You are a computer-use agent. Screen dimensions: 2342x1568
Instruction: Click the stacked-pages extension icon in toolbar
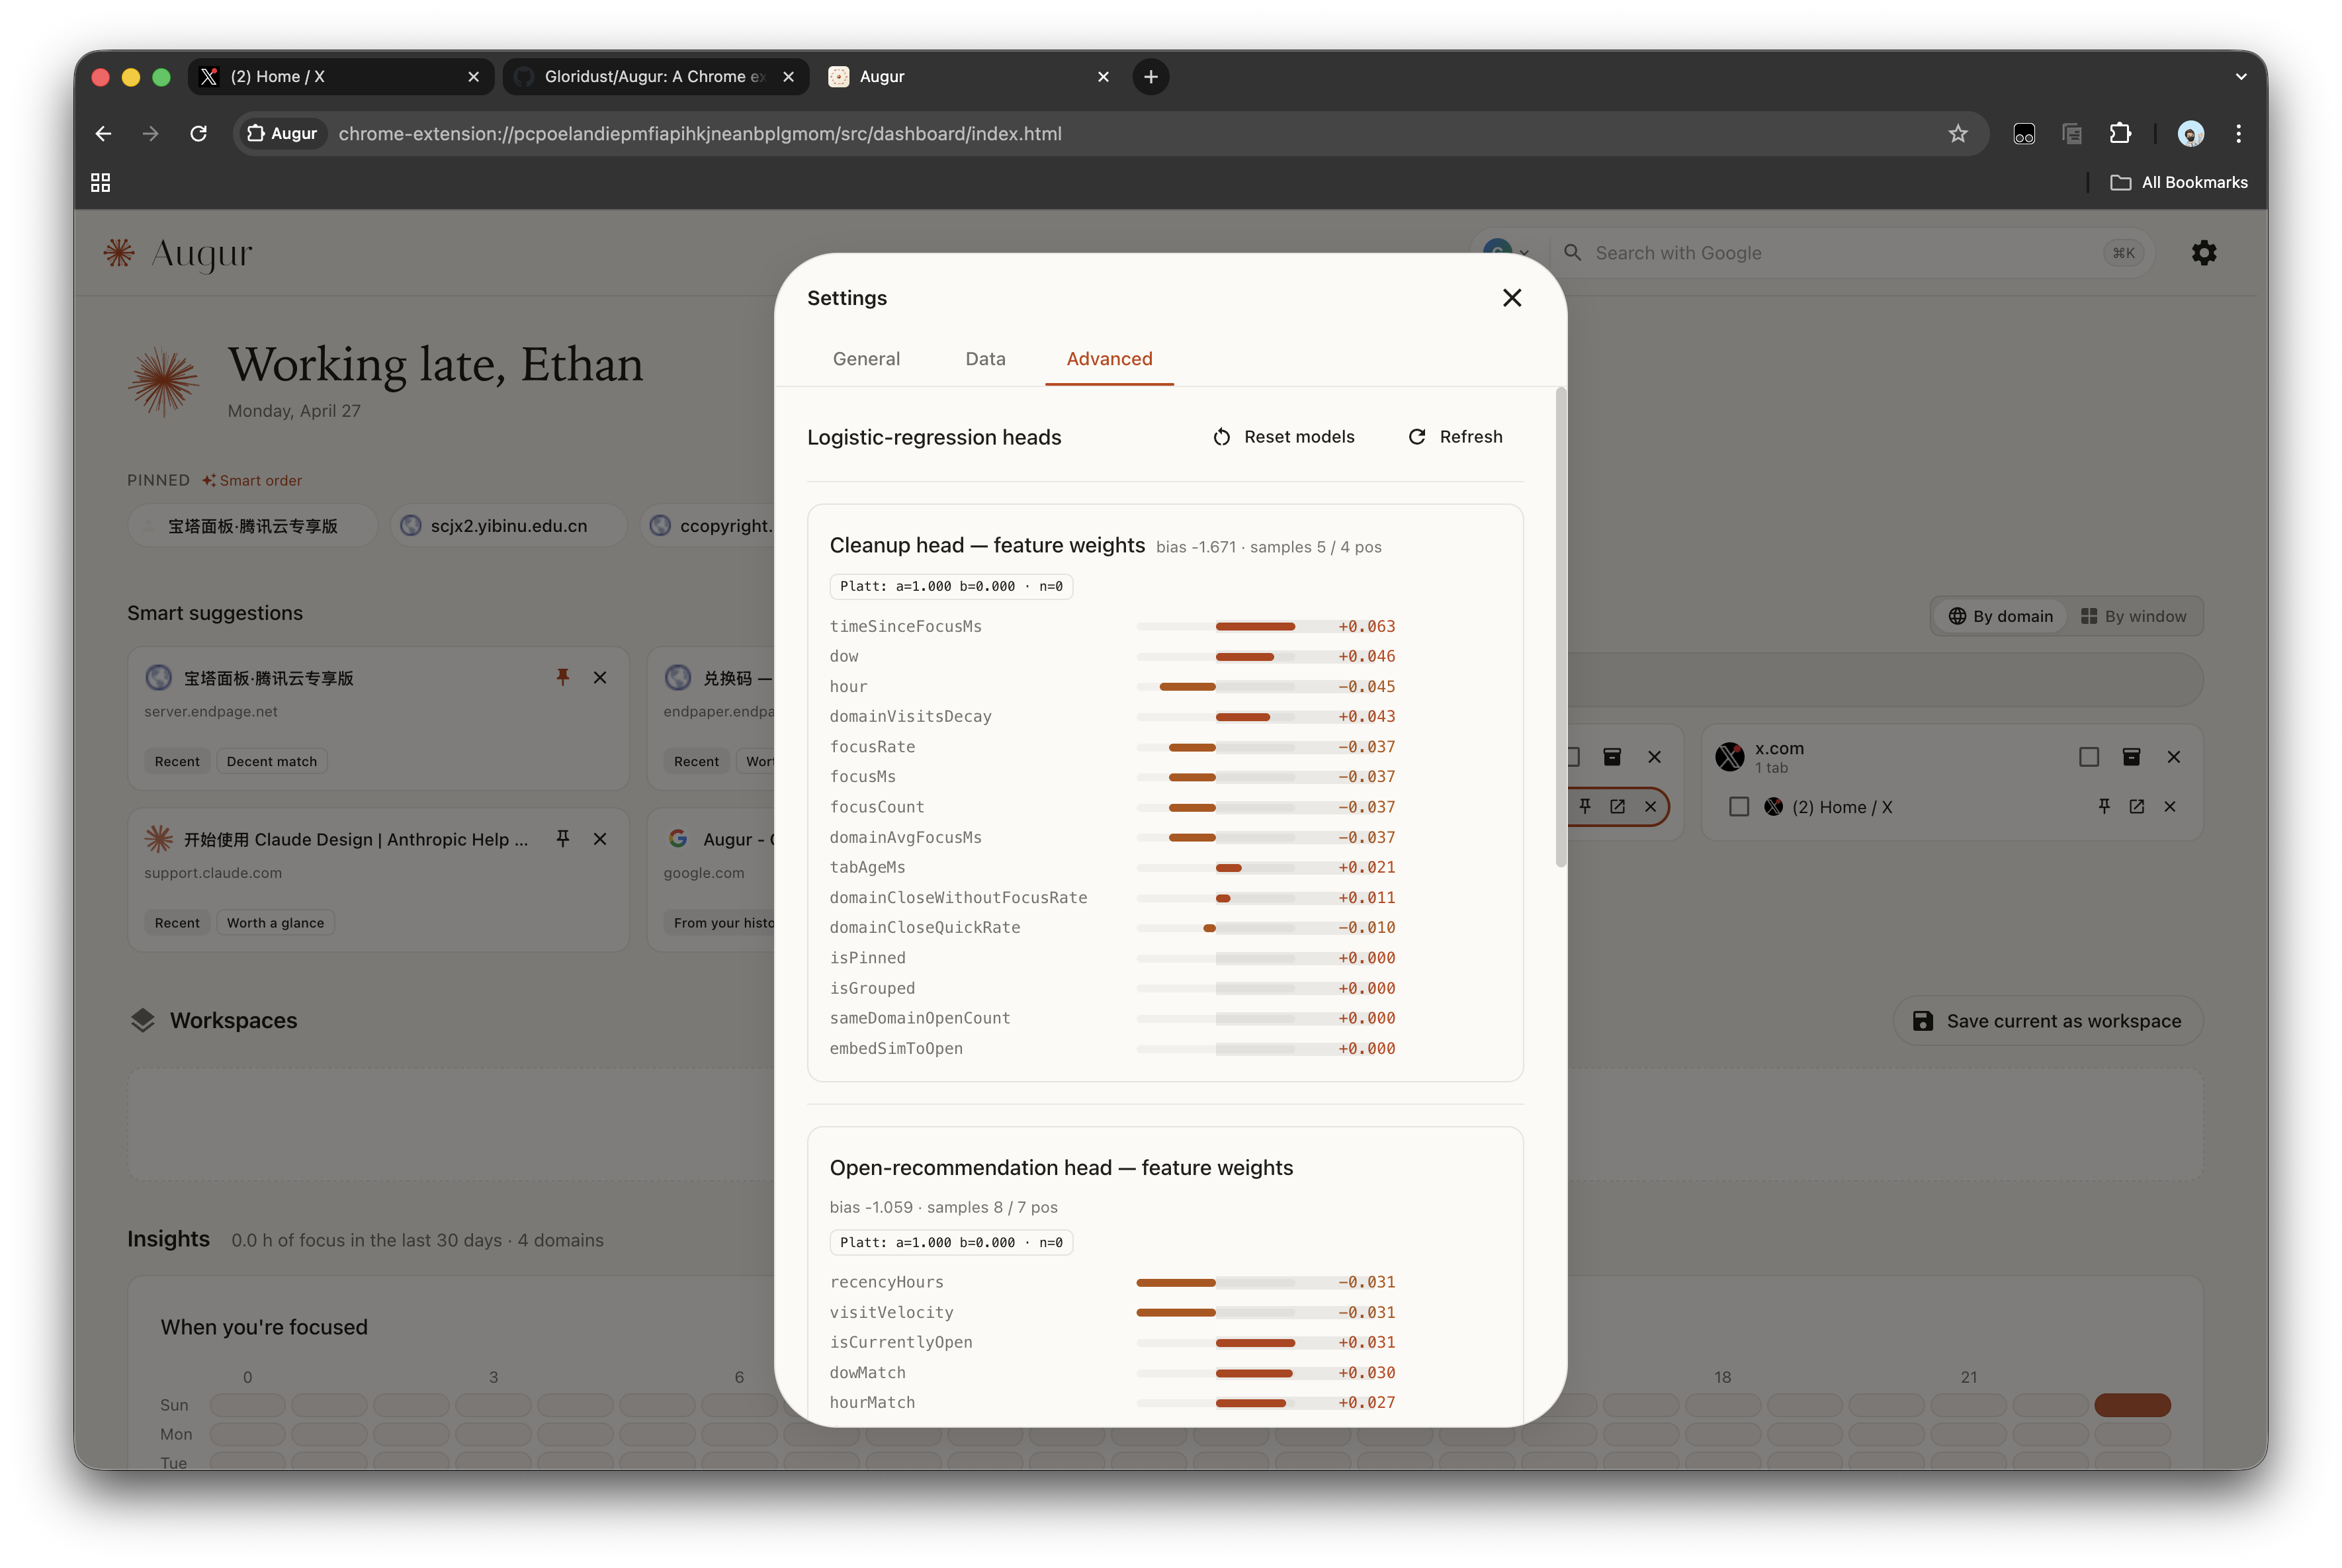pyautogui.click(x=2072, y=133)
